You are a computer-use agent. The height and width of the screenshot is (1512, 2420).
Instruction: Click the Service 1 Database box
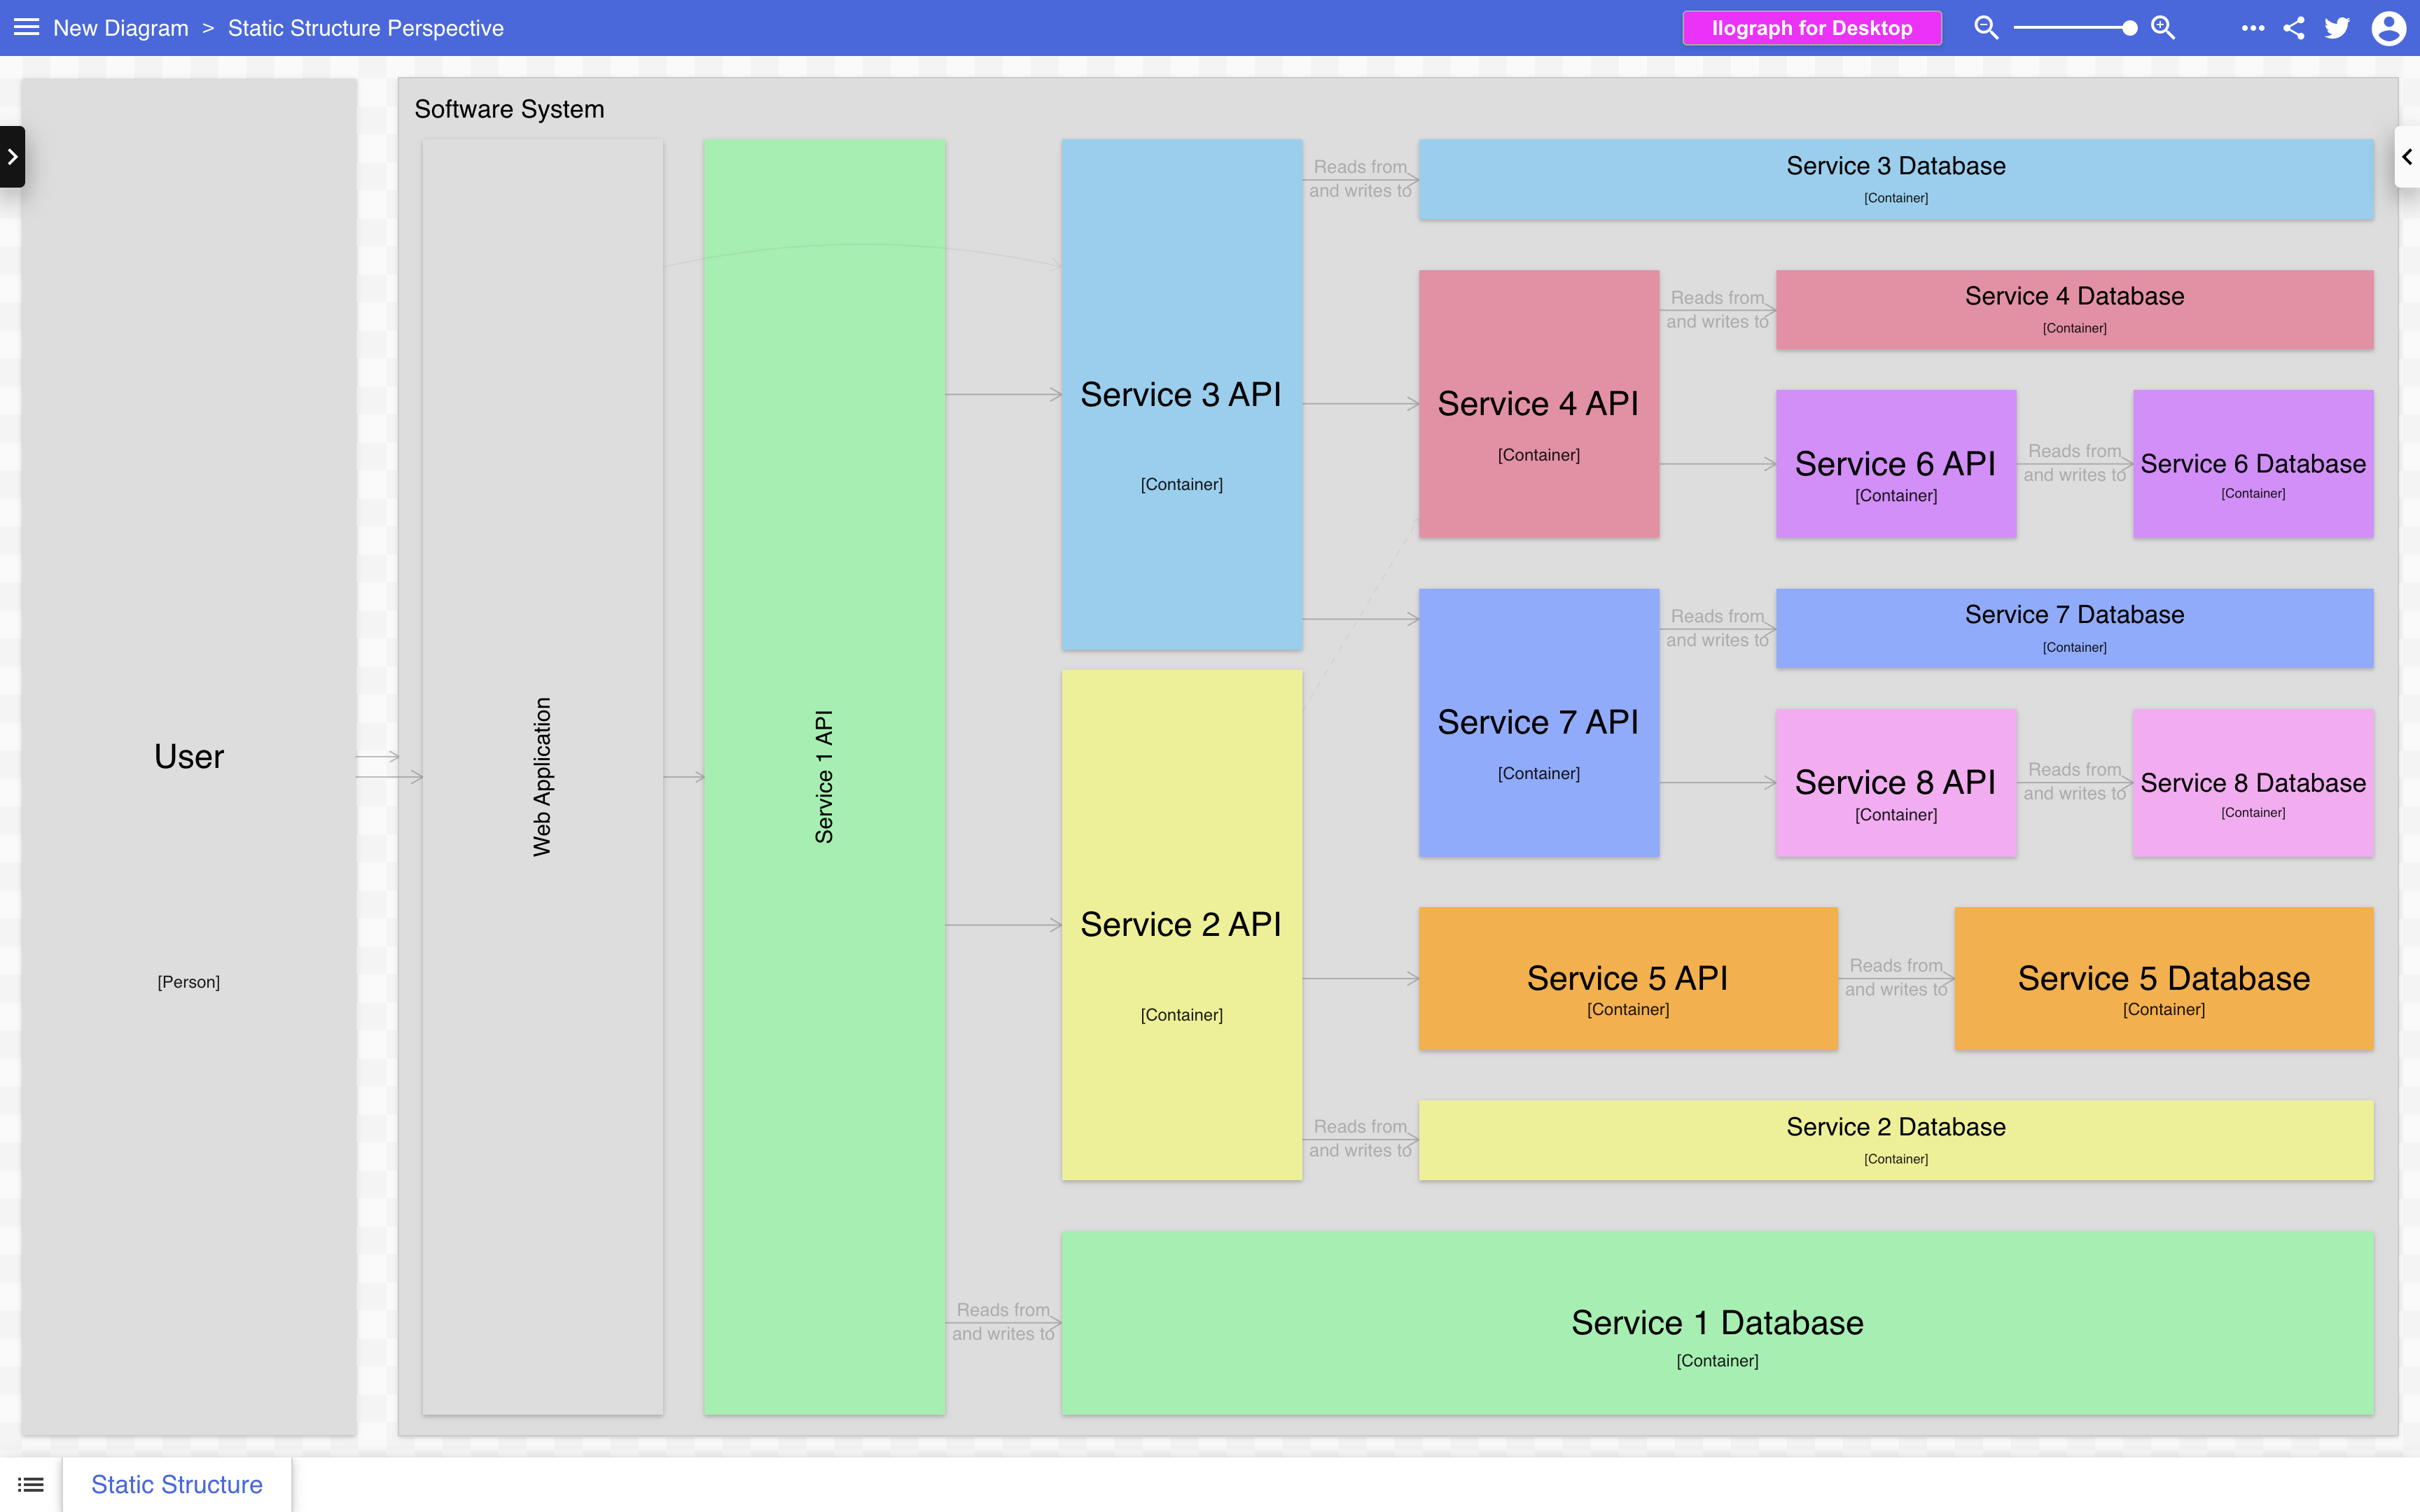[1716, 1323]
